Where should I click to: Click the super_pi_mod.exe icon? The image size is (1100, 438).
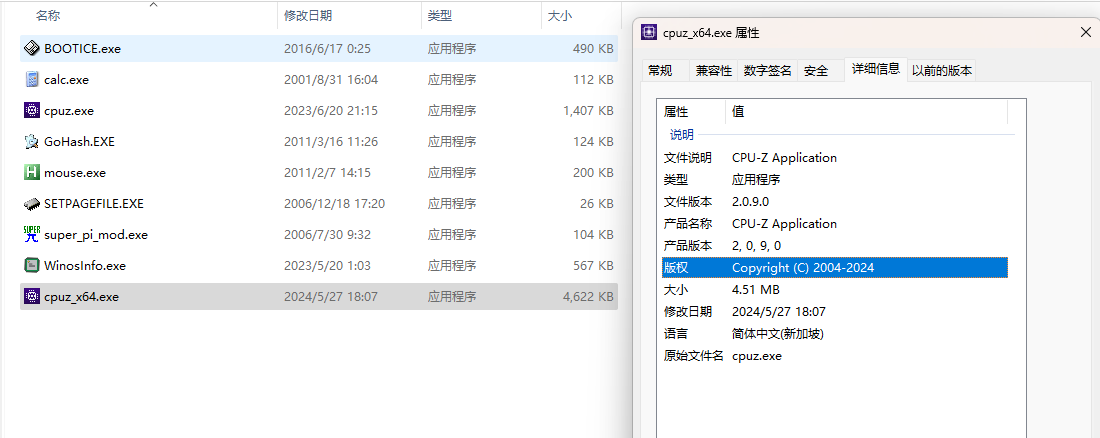tap(32, 234)
